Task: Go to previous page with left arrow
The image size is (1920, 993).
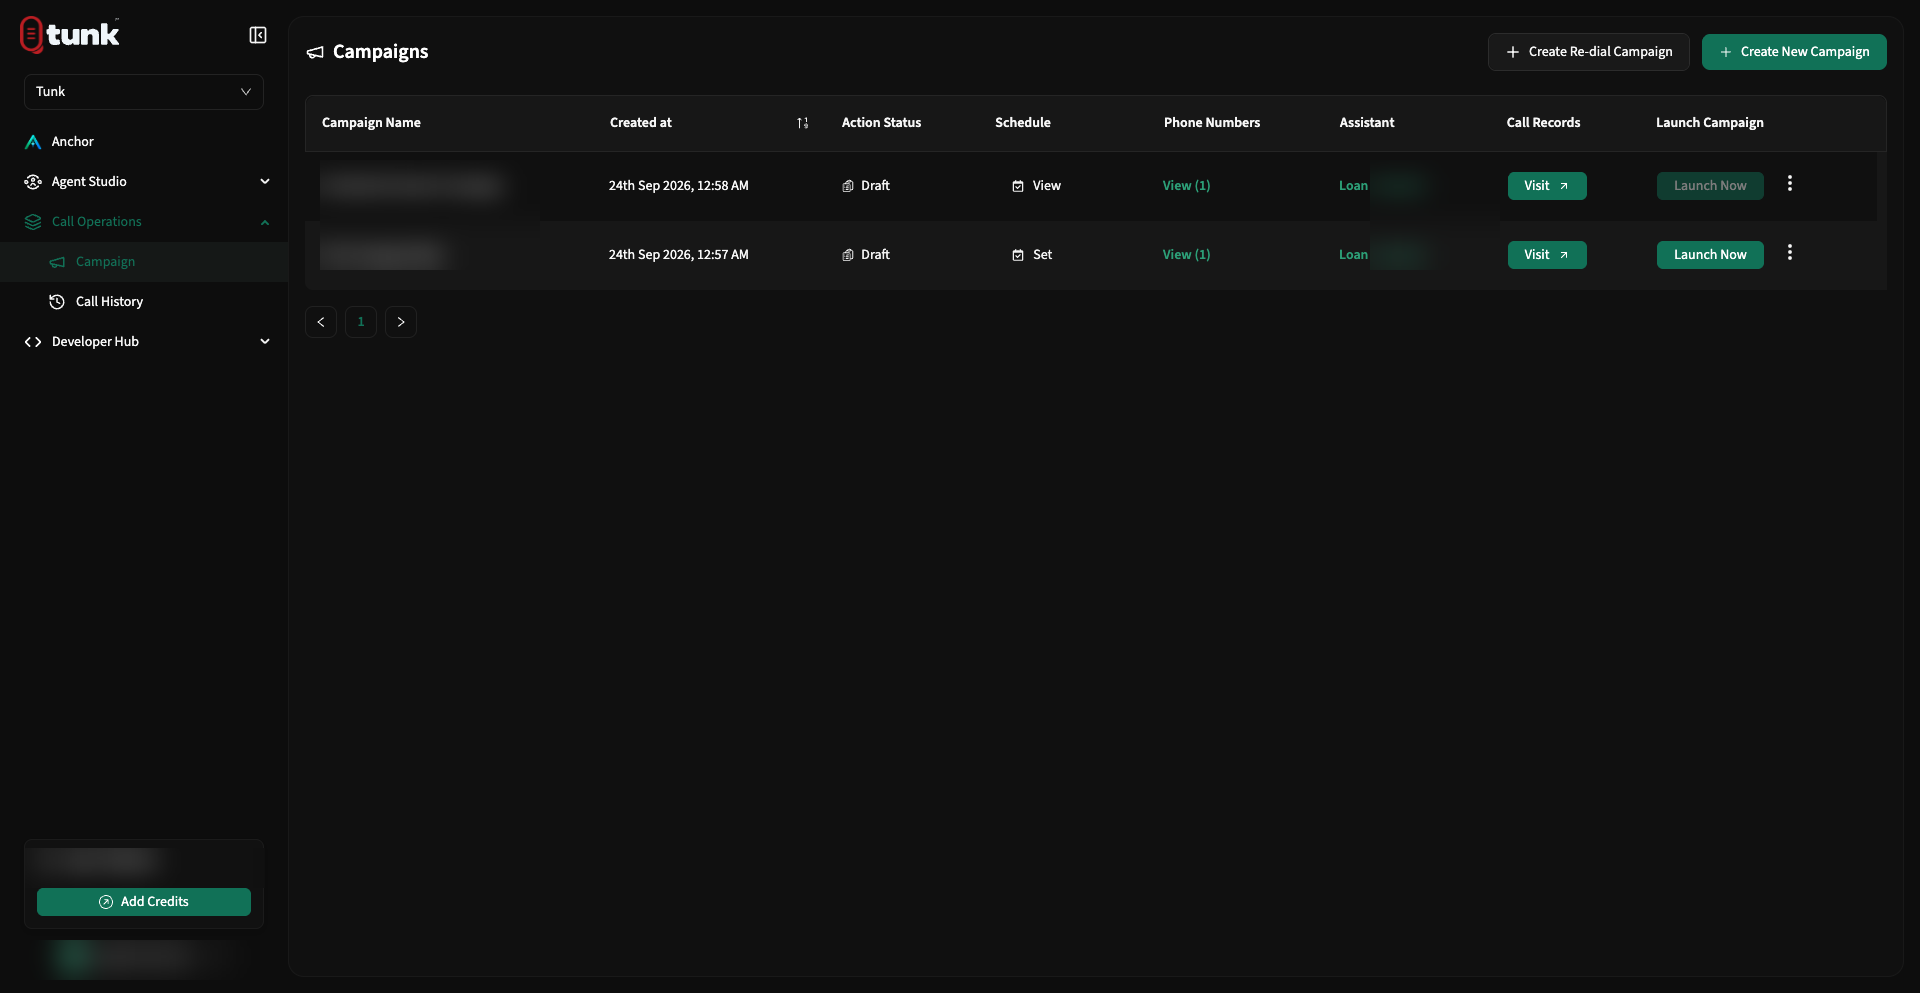Action: [x=321, y=322]
